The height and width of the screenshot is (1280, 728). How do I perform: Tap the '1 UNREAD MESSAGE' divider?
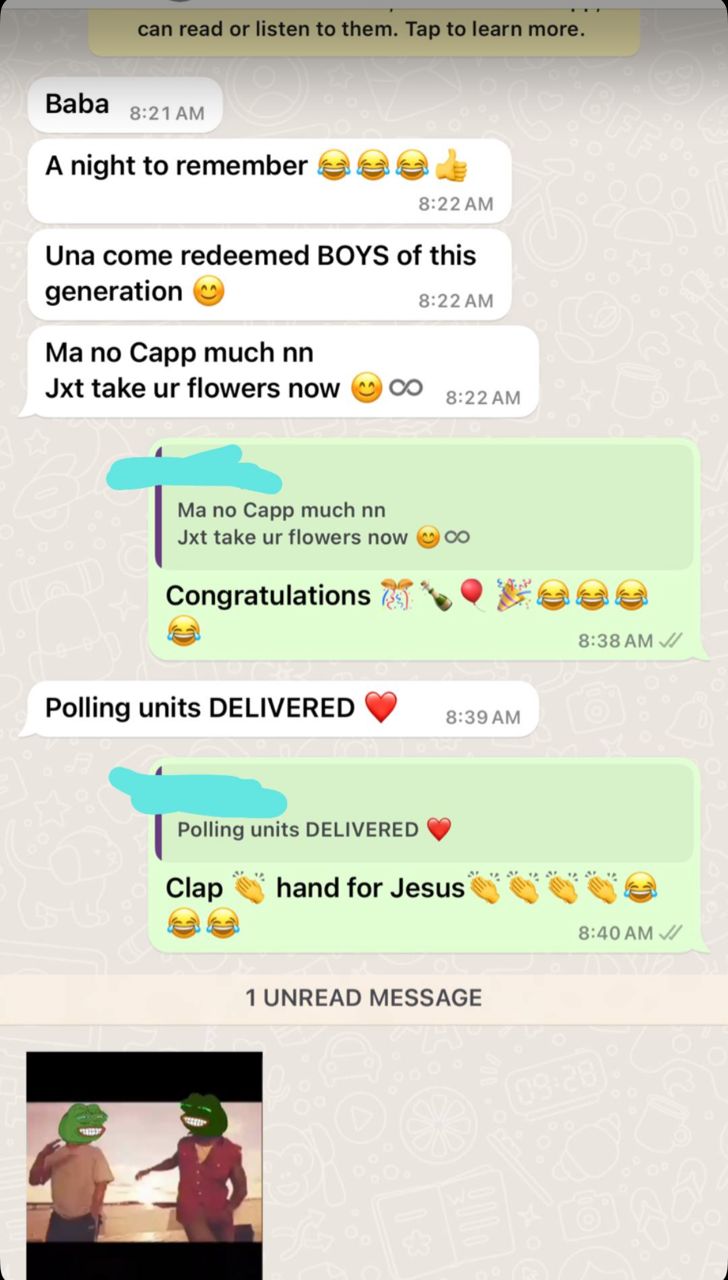click(364, 998)
